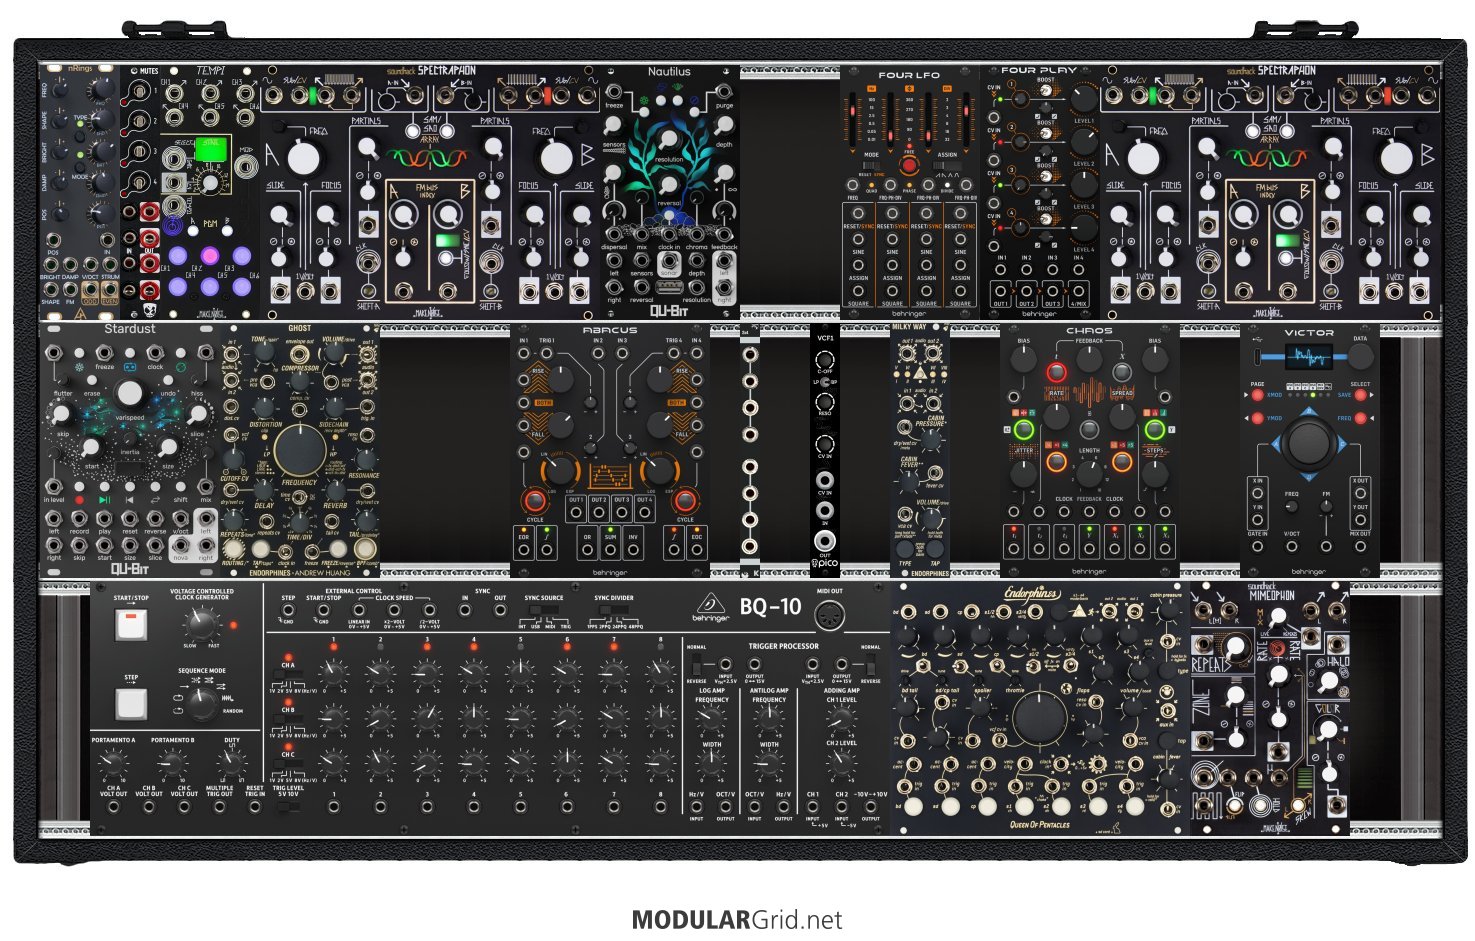Click the green play/pause icon on Stardust
Screen dimensions: 1475x941
click(x=104, y=499)
